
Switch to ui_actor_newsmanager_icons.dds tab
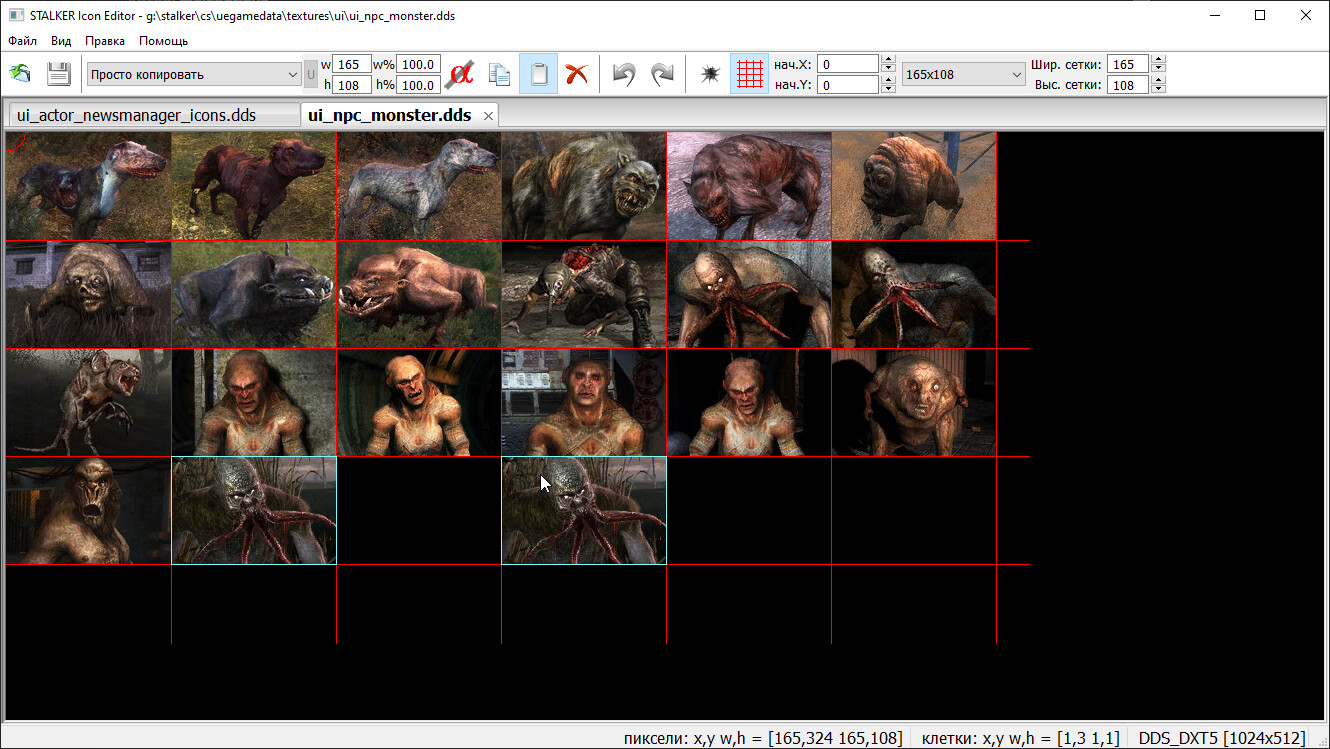pyautogui.click(x=137, y=115)
